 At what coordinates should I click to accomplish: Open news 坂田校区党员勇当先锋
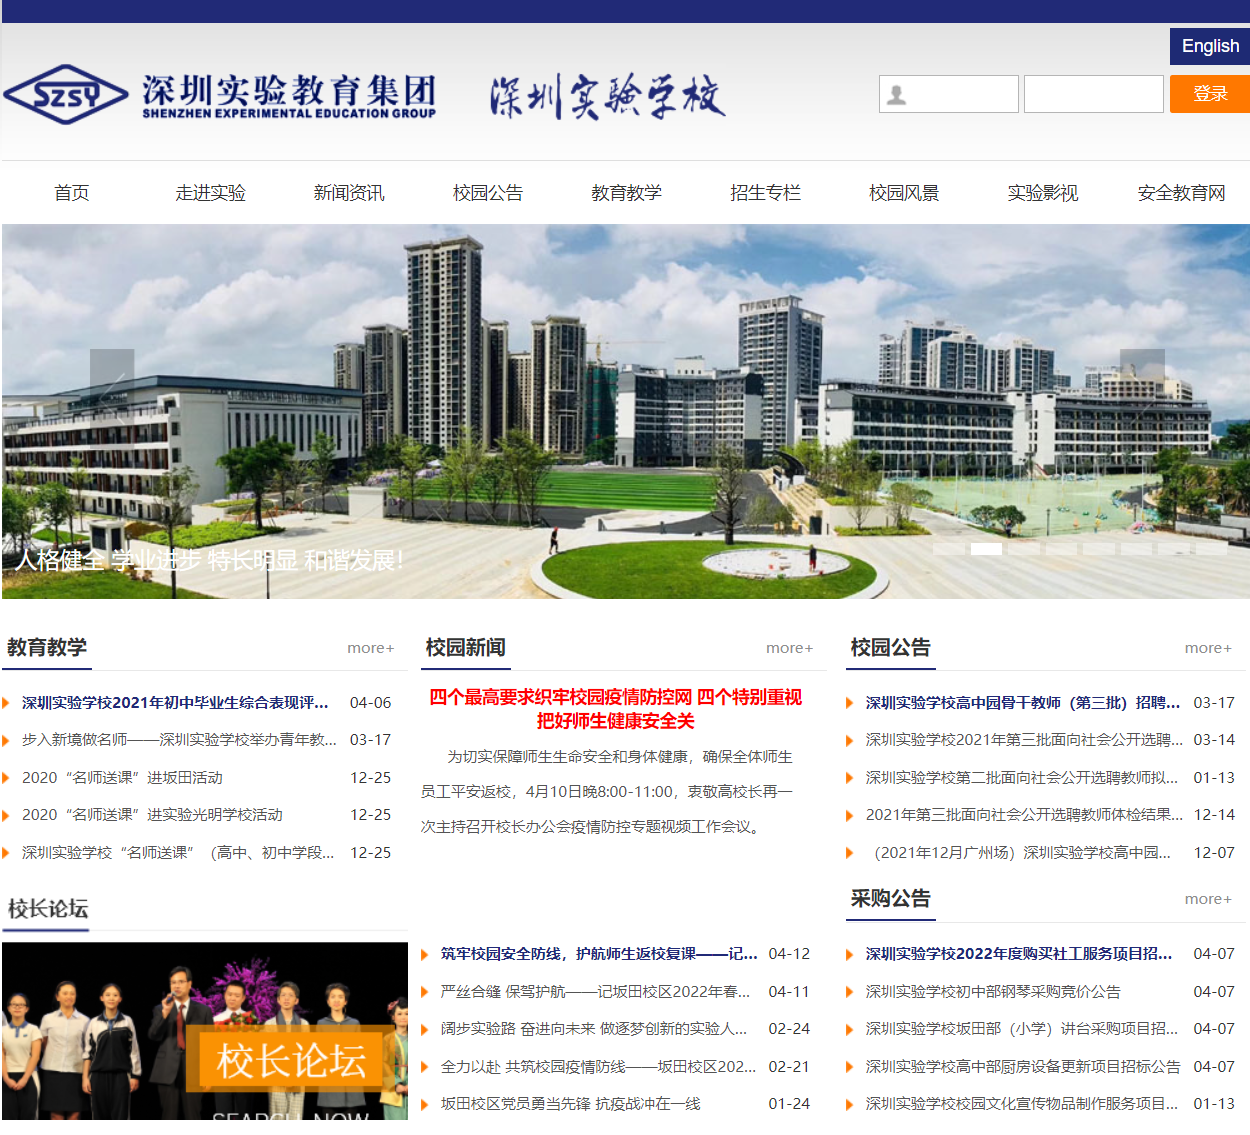point(571,1104)
